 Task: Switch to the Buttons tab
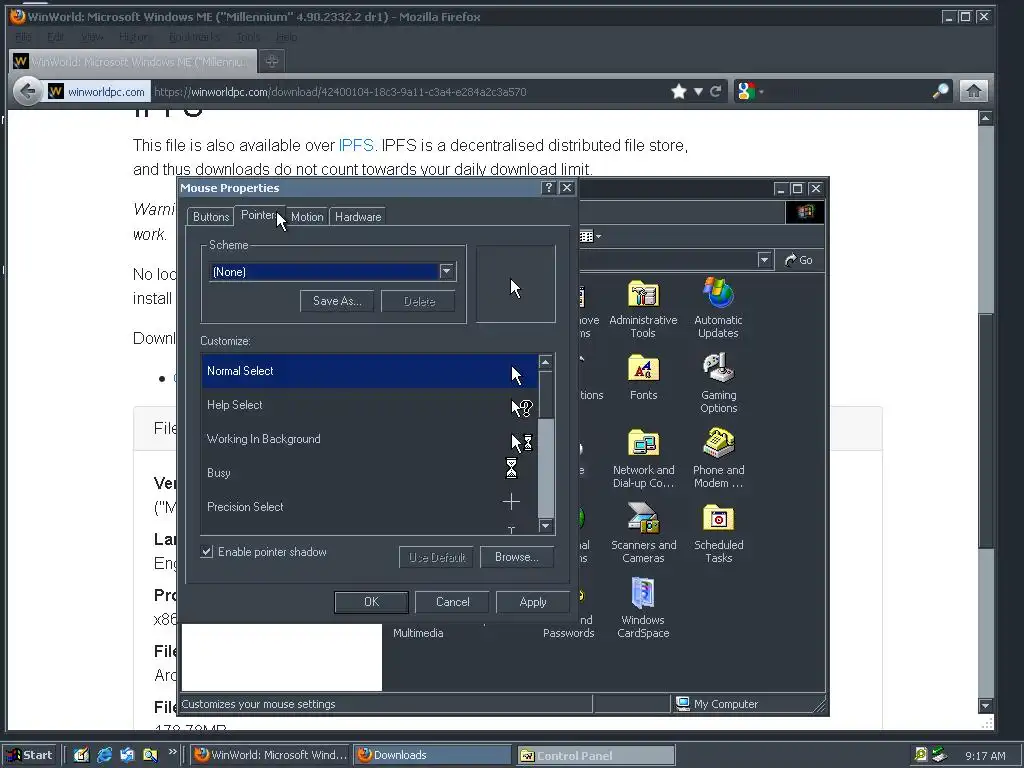pyautogui.click(x=211, y=217)
